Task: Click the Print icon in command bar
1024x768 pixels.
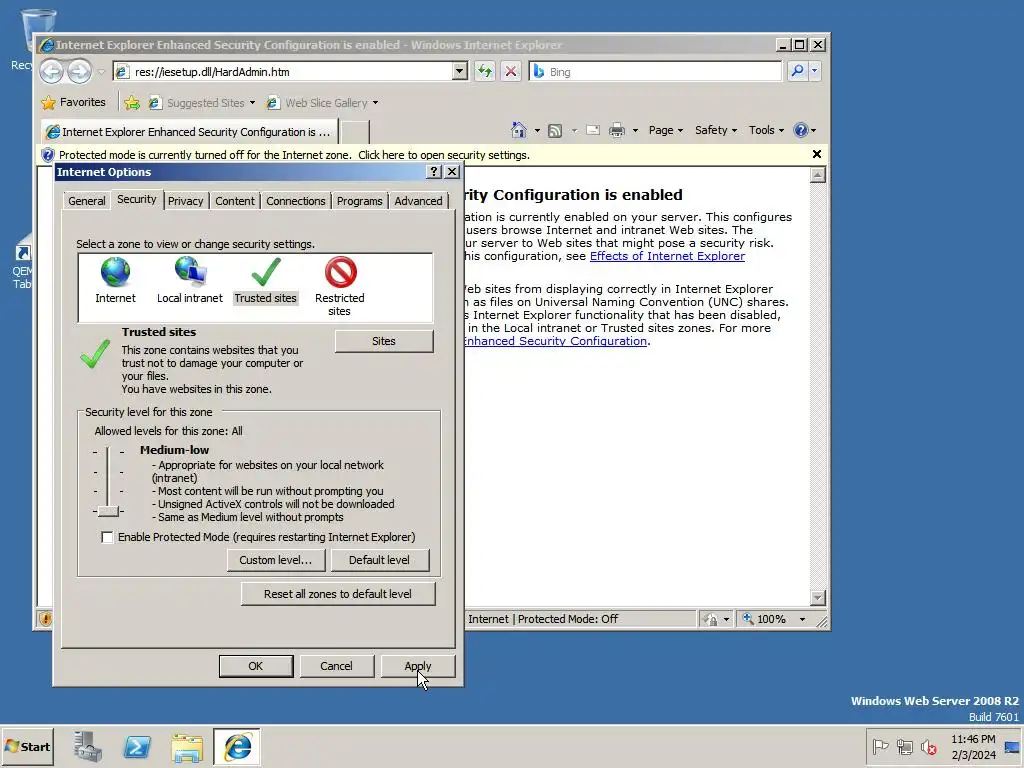Action: coord(616,130)
